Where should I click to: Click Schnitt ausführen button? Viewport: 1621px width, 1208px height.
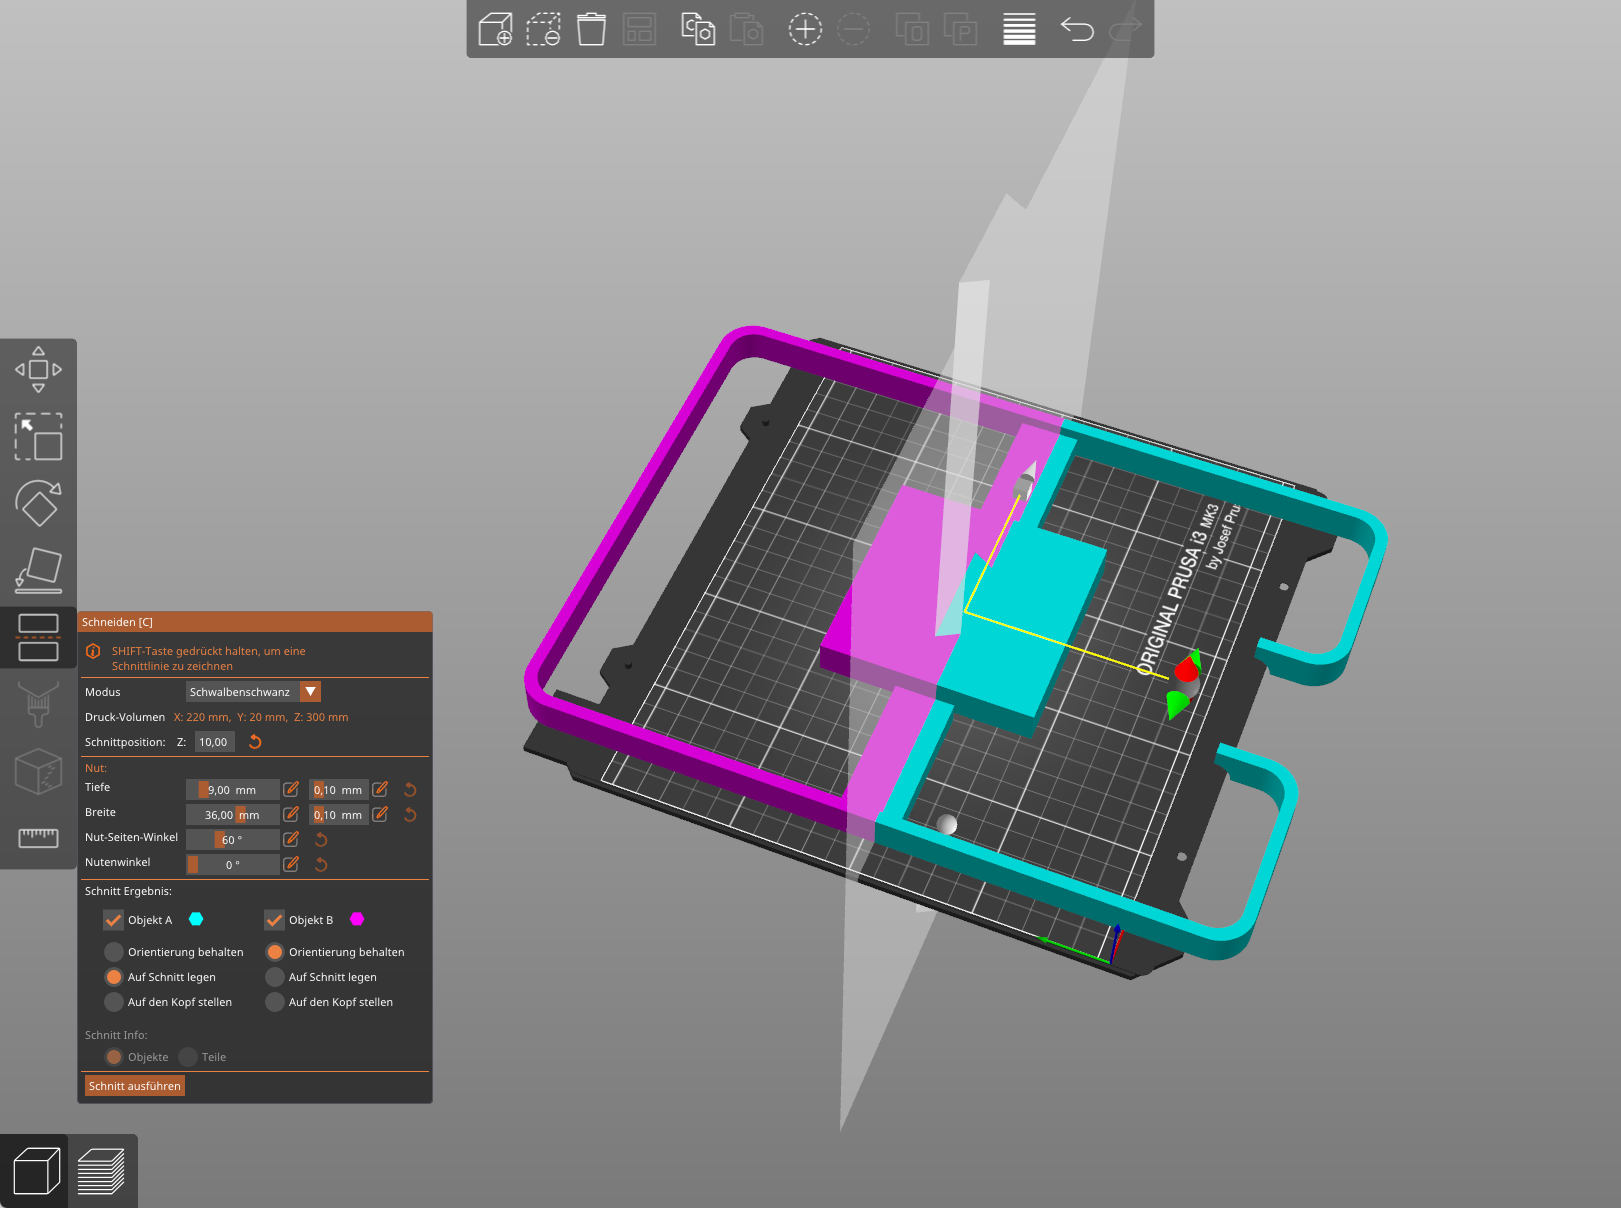pyautogui.click(x=135, y=1086)
